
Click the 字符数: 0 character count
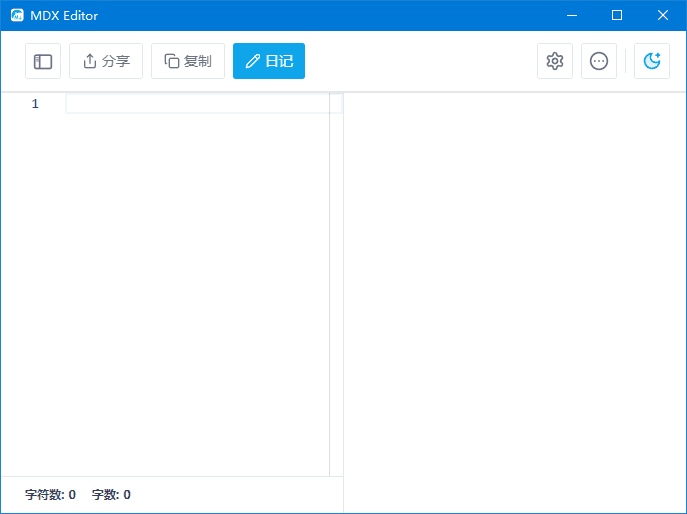pyautogui.click(x=50, y=495)
